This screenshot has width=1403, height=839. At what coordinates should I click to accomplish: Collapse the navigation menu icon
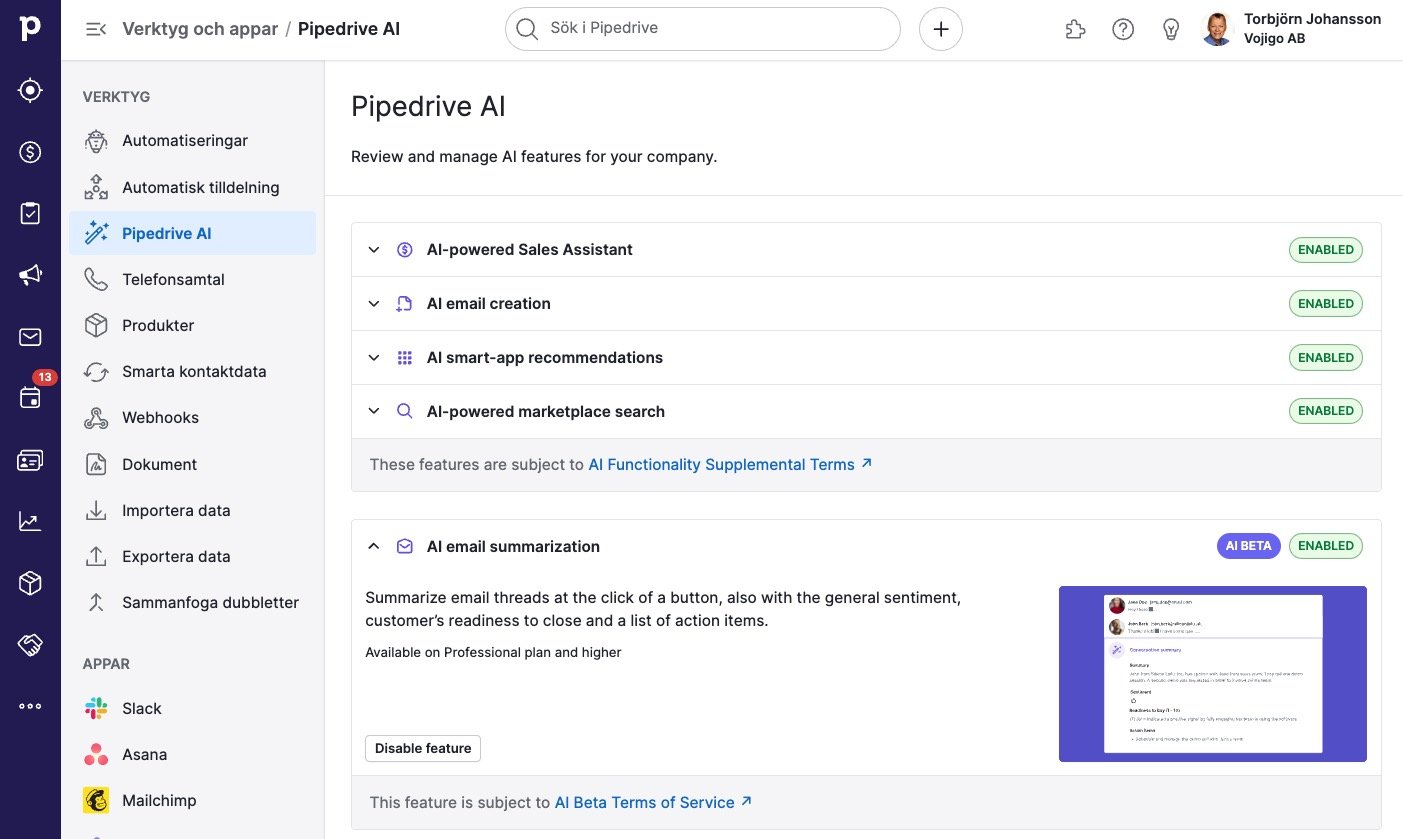tap(96, 29)
